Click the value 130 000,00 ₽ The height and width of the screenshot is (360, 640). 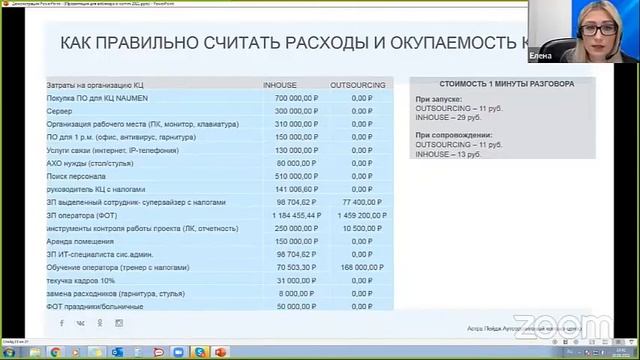tap(296, 150)
